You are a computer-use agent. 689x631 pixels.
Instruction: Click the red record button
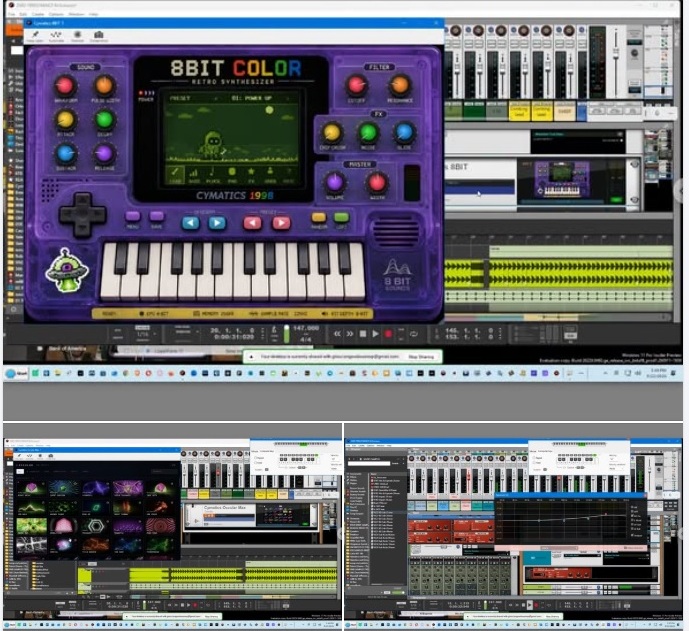point(388,334)
